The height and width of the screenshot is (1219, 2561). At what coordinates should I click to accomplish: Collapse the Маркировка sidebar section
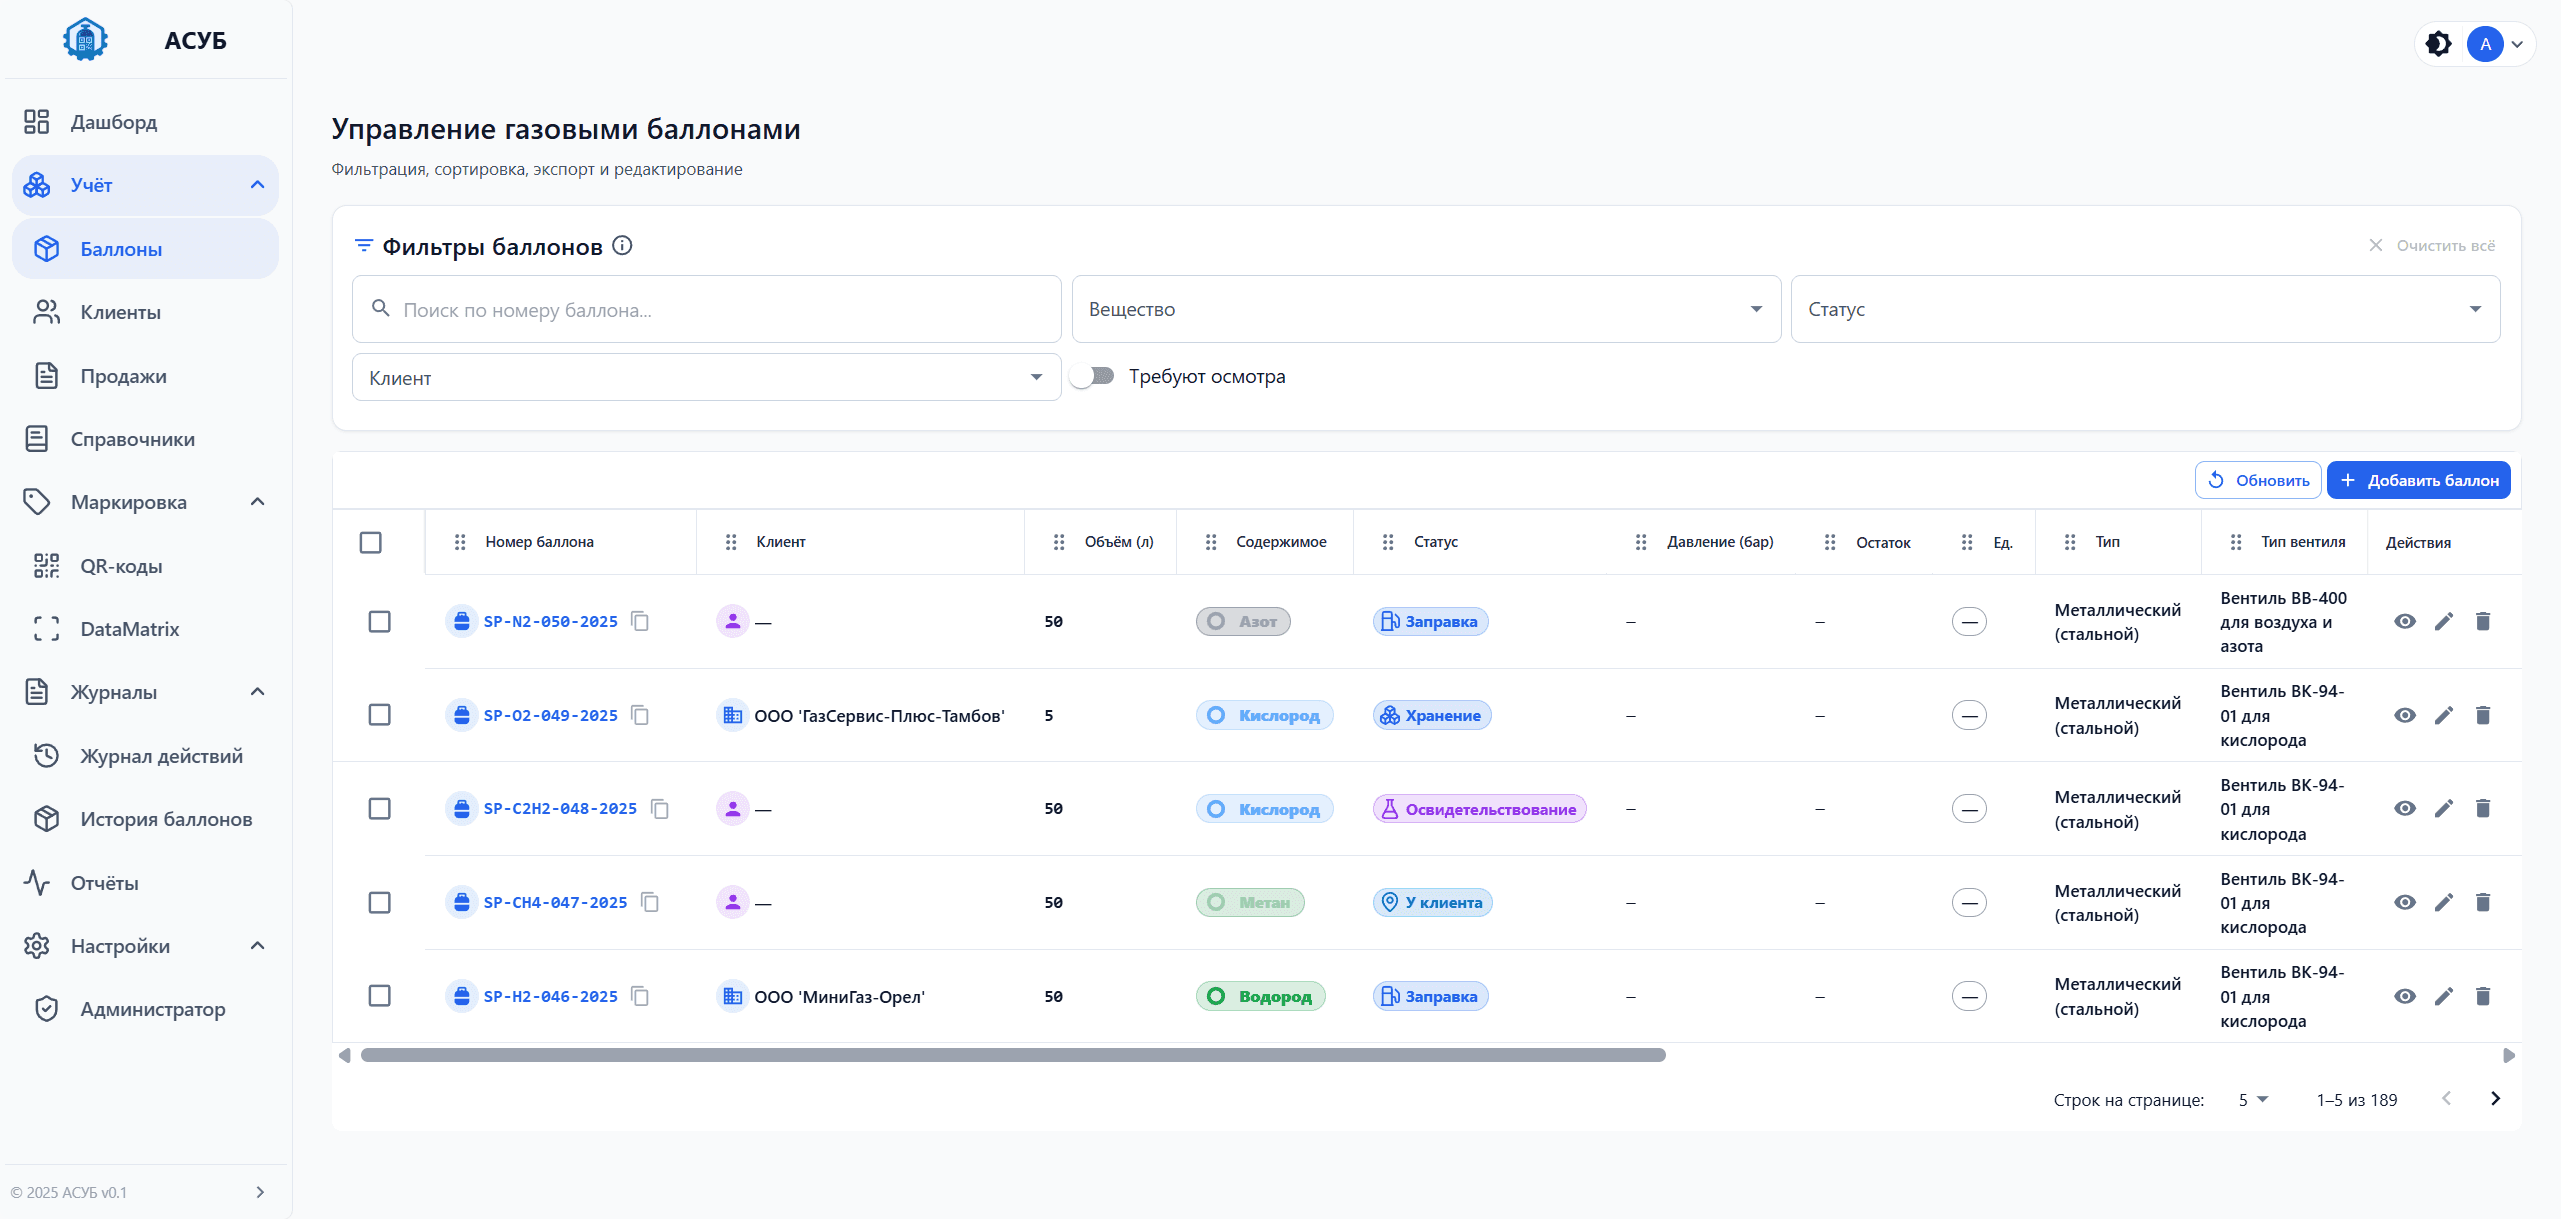tap(257, 502)
